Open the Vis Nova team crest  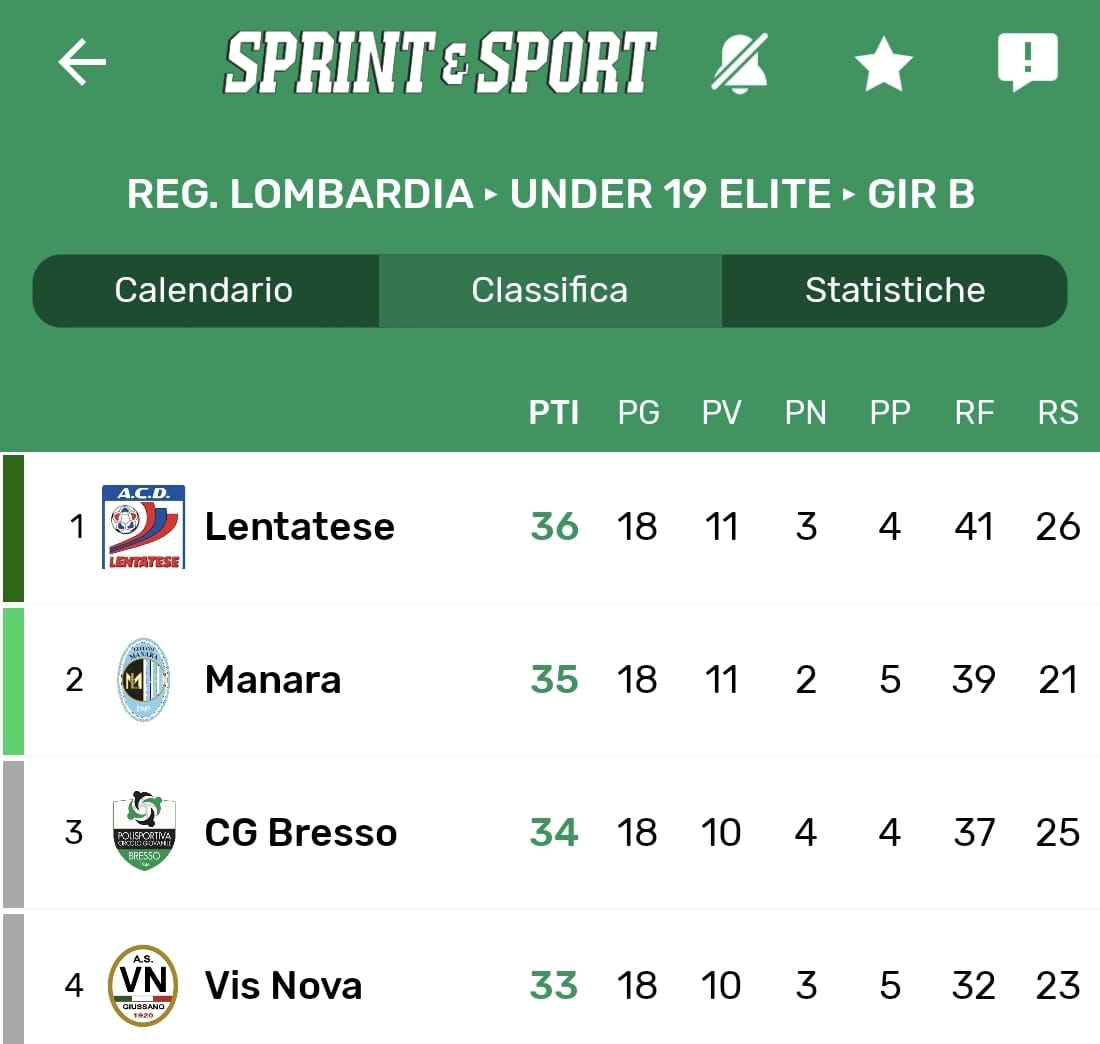(144, 985)
